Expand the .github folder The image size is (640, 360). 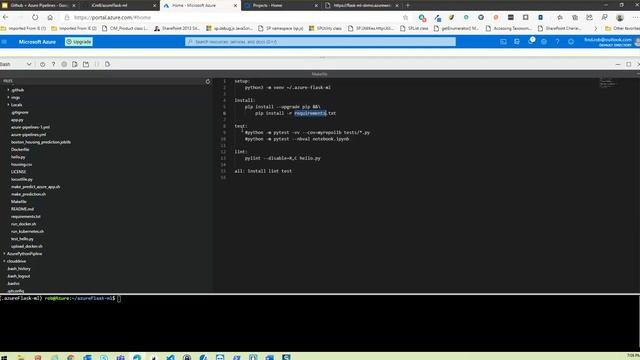[x=8, y=90]
